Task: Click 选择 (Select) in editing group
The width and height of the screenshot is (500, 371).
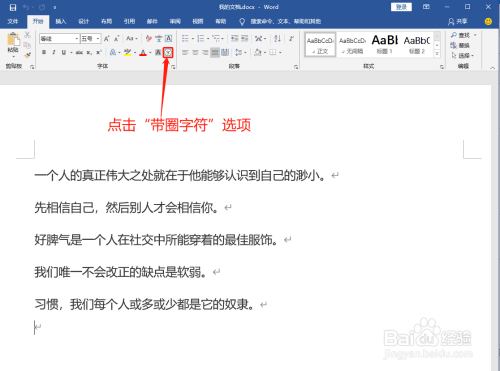Action: (462, 55)
